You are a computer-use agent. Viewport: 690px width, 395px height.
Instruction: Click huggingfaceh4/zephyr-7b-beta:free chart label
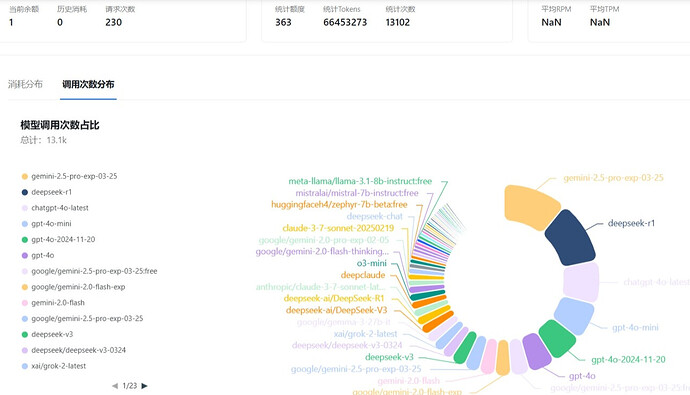[339, 205]
